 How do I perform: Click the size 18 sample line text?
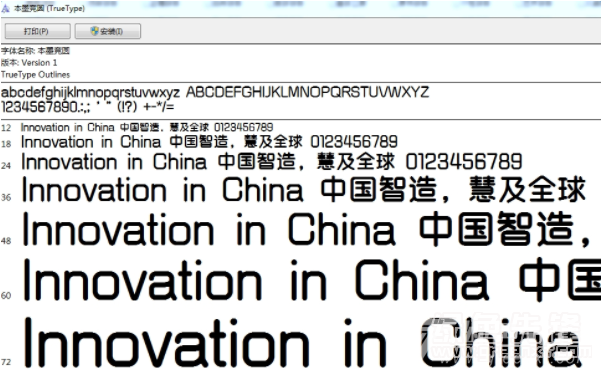pos(209,142)
